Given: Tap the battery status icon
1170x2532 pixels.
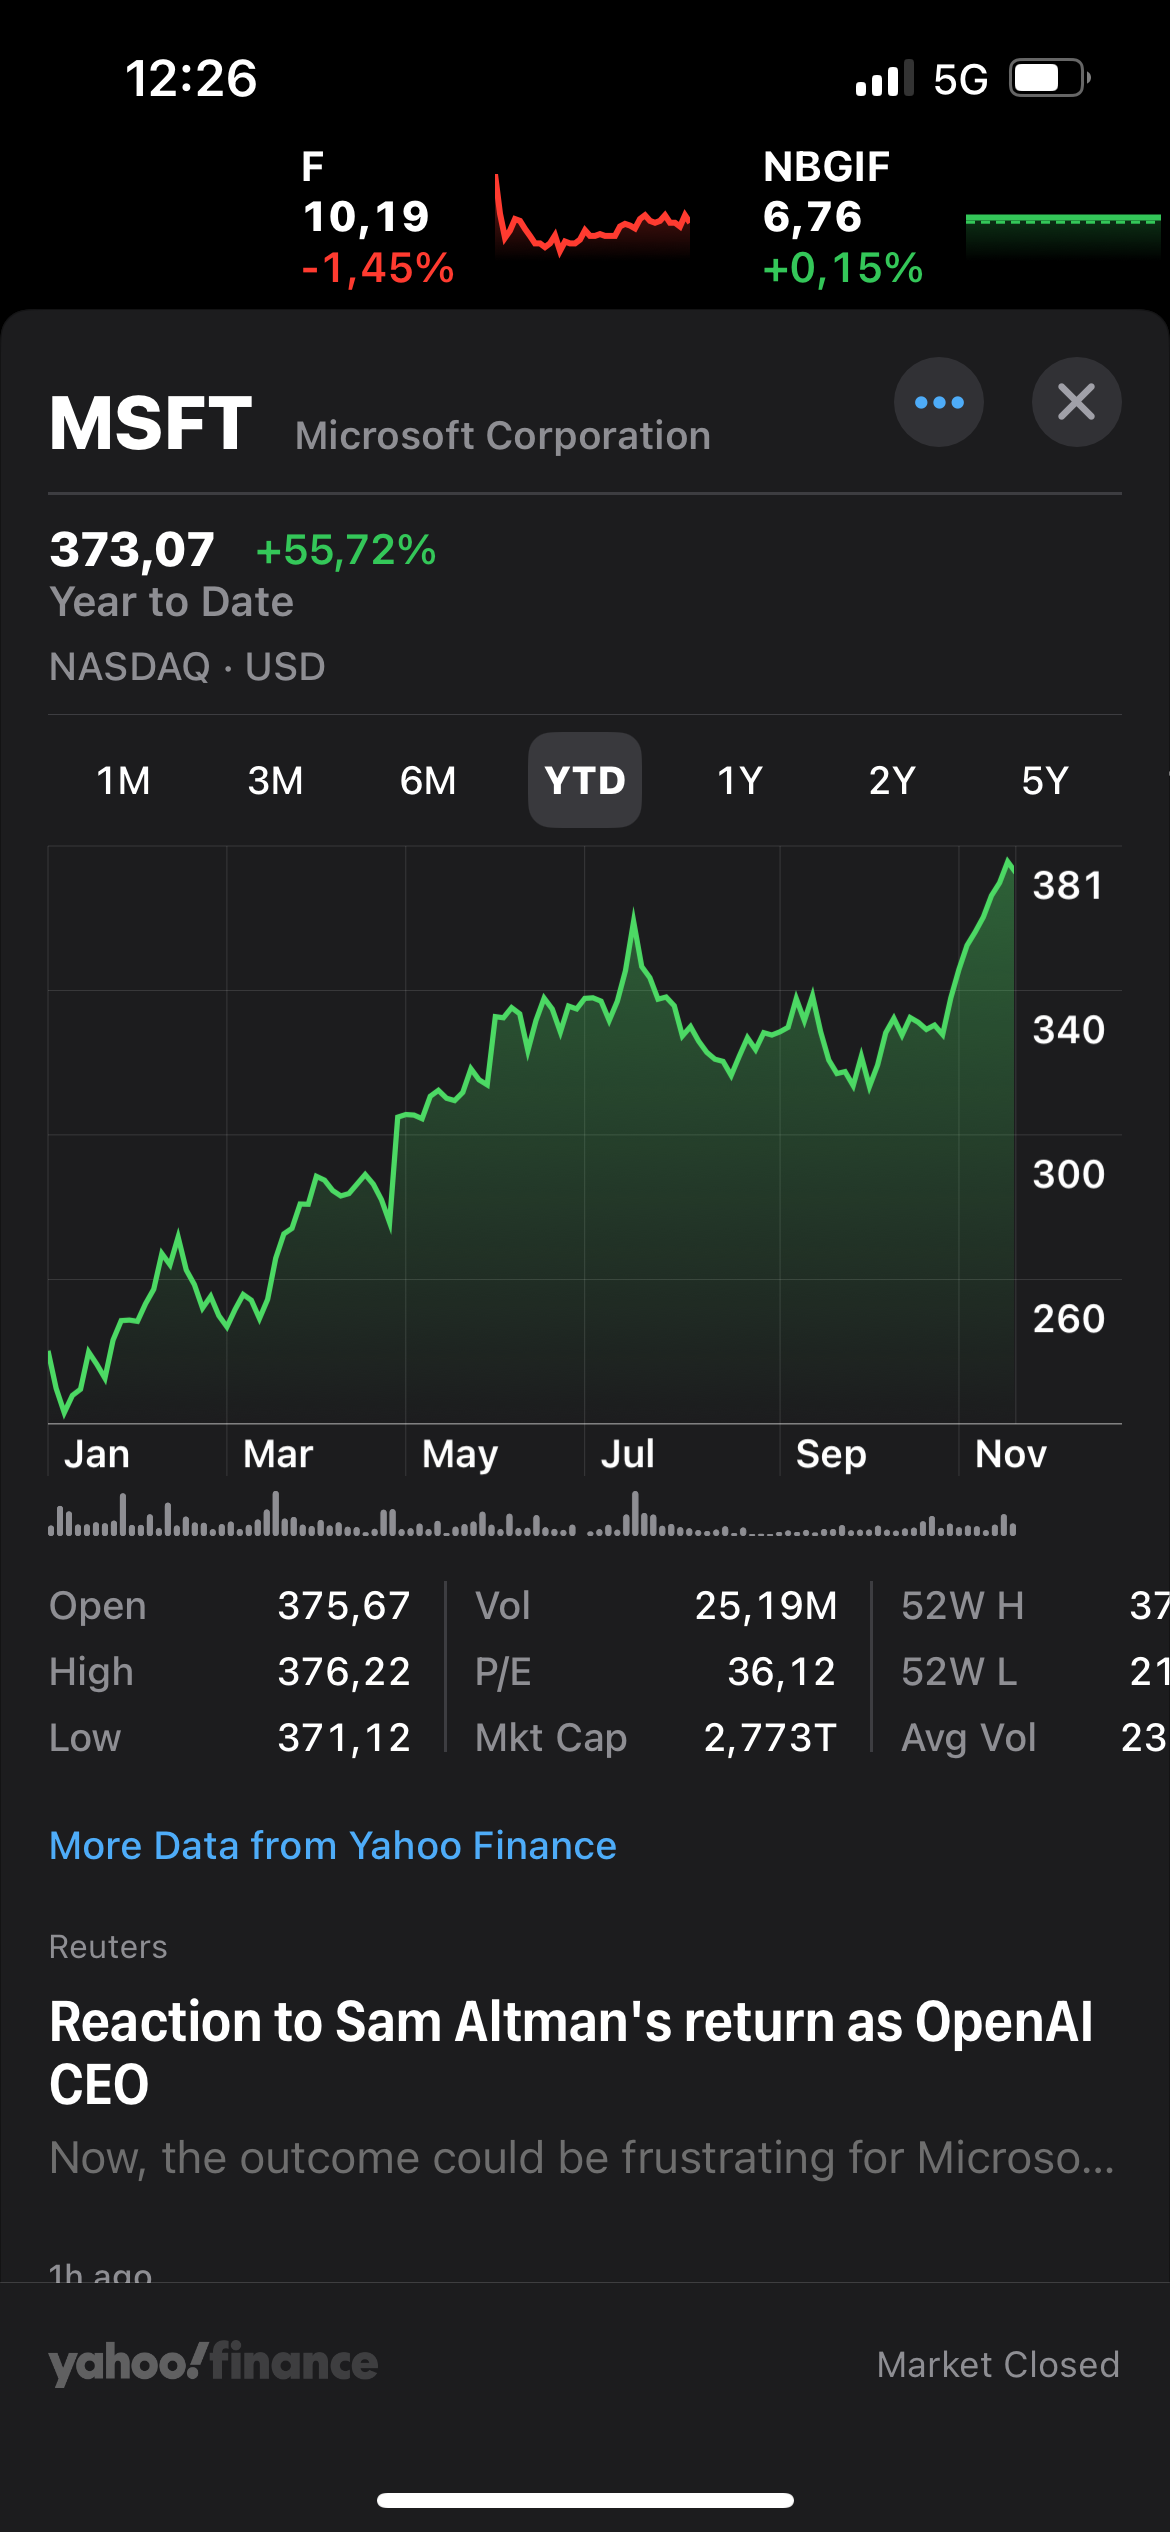Looking at the screenshot, I should [x=1049, y=78].
